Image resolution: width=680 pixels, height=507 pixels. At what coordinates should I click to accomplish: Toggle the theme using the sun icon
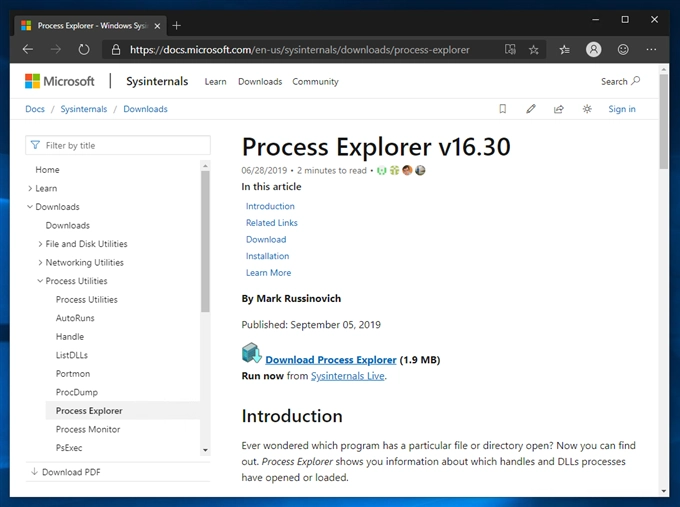[587, 109]
